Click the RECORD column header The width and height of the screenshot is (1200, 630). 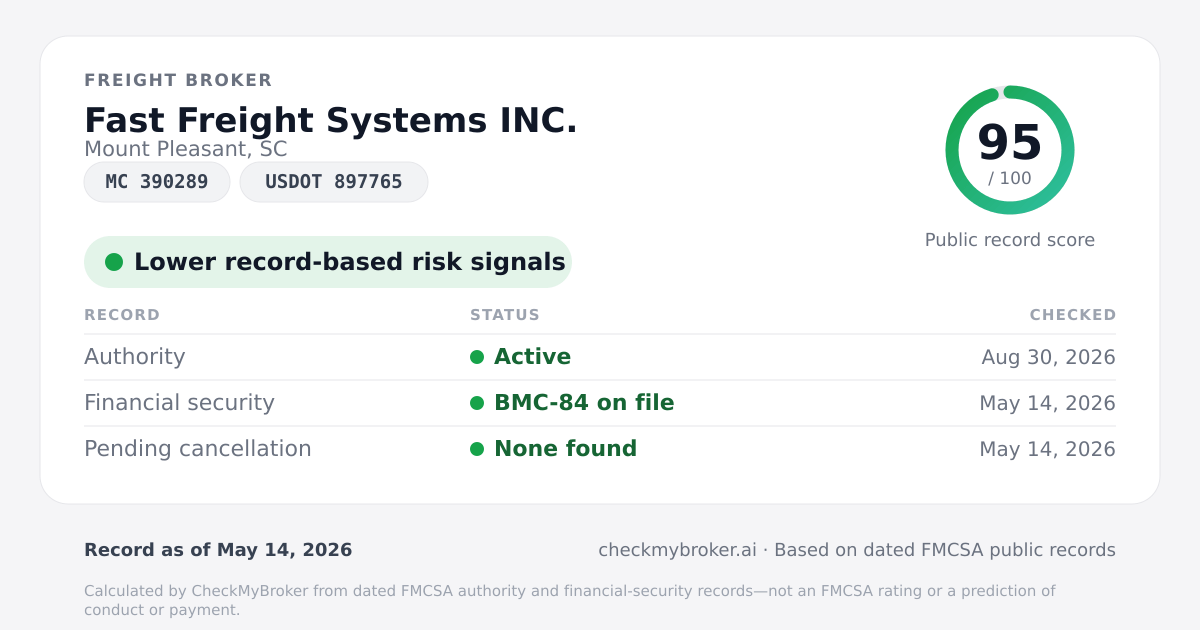pyautogui.click(x=122, y=315)
